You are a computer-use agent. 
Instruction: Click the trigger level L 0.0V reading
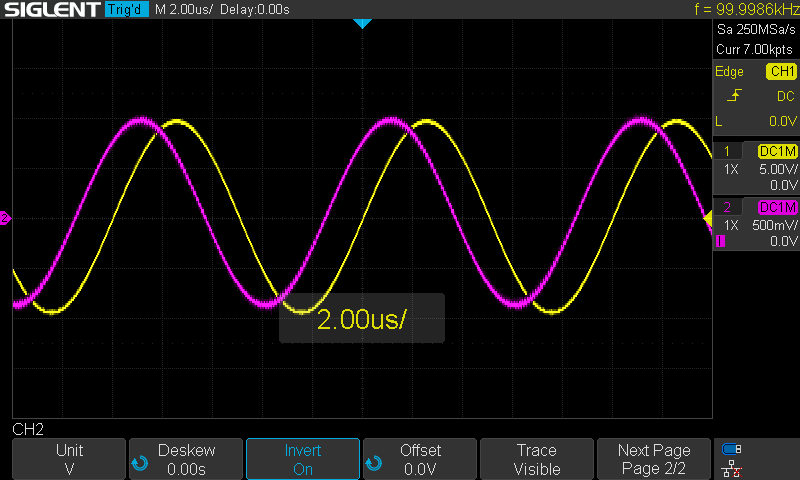(x=756, y=121)
